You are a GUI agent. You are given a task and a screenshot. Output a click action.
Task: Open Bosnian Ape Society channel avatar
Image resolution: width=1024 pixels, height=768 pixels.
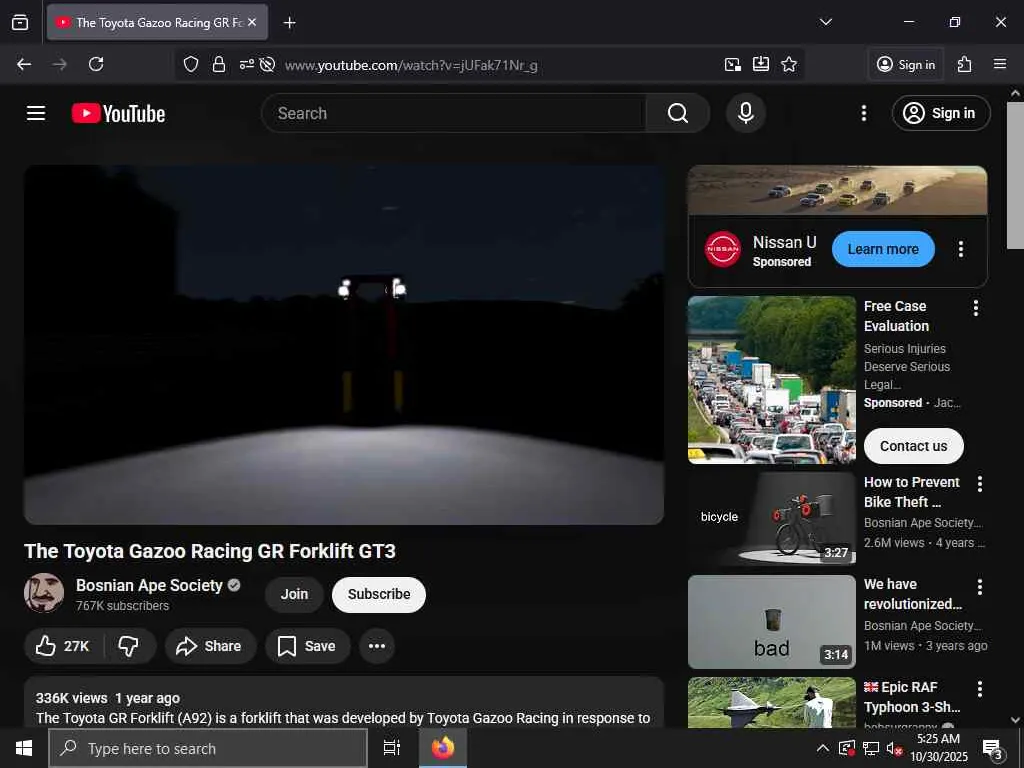[44, 593]
